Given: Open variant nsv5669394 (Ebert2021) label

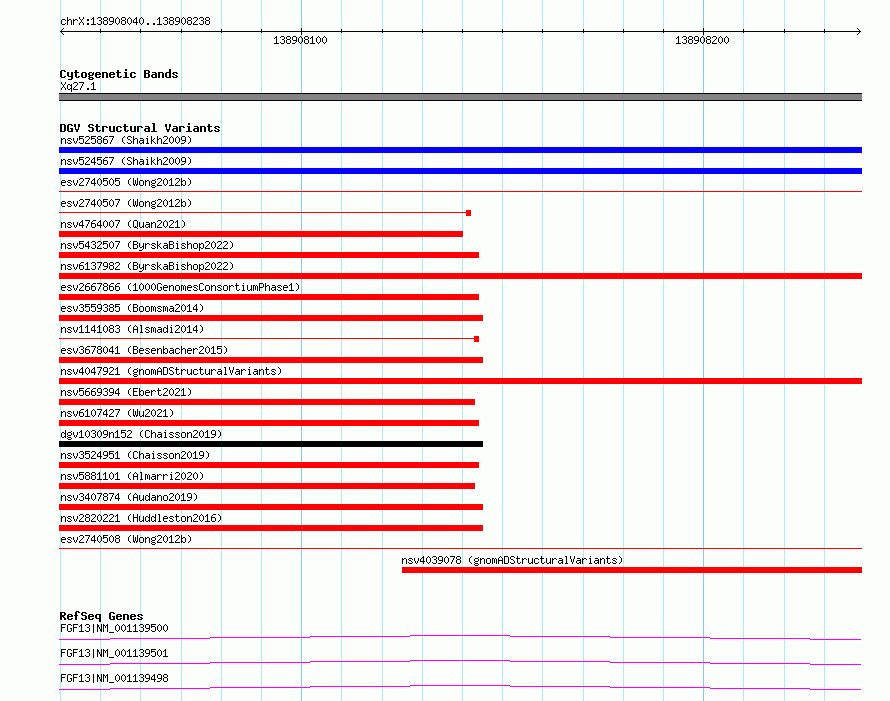Looking at the screenshot, I should pos(126,392).
